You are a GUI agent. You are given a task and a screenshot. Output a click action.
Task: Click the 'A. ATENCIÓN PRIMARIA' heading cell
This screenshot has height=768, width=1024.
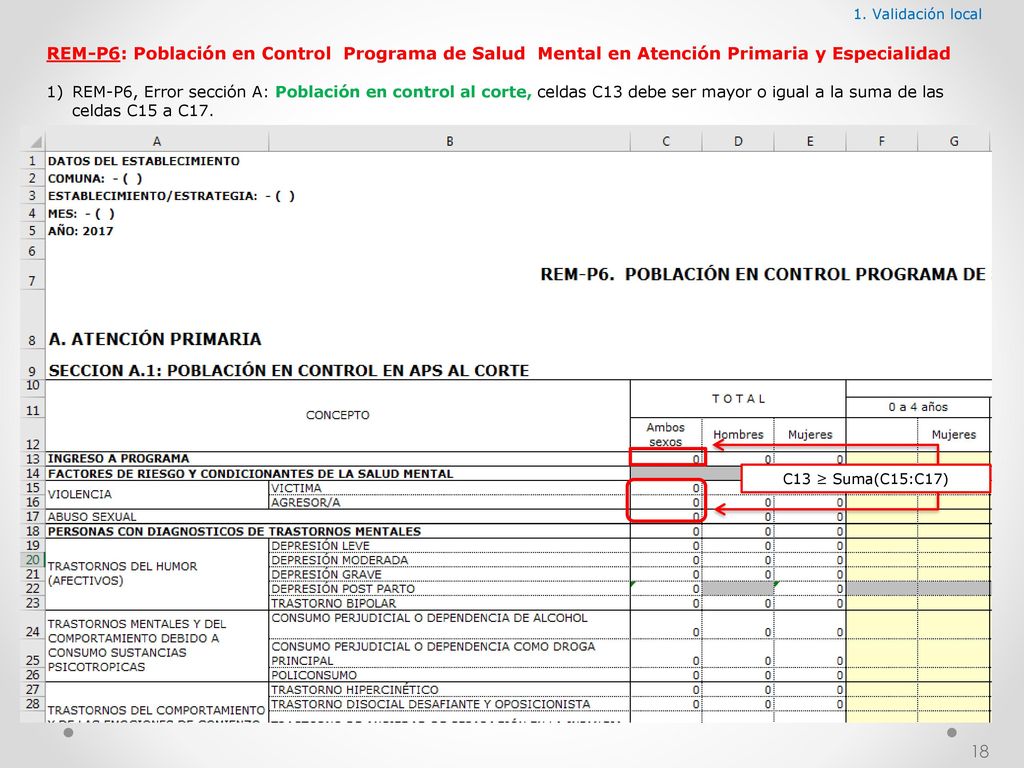coord(155,339)
